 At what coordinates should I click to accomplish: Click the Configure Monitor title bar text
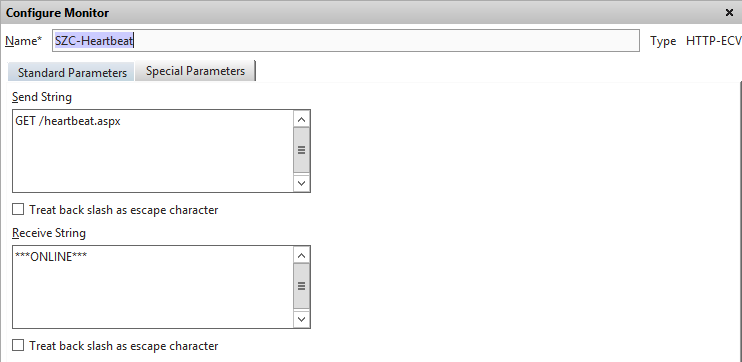tap(57, 13)
